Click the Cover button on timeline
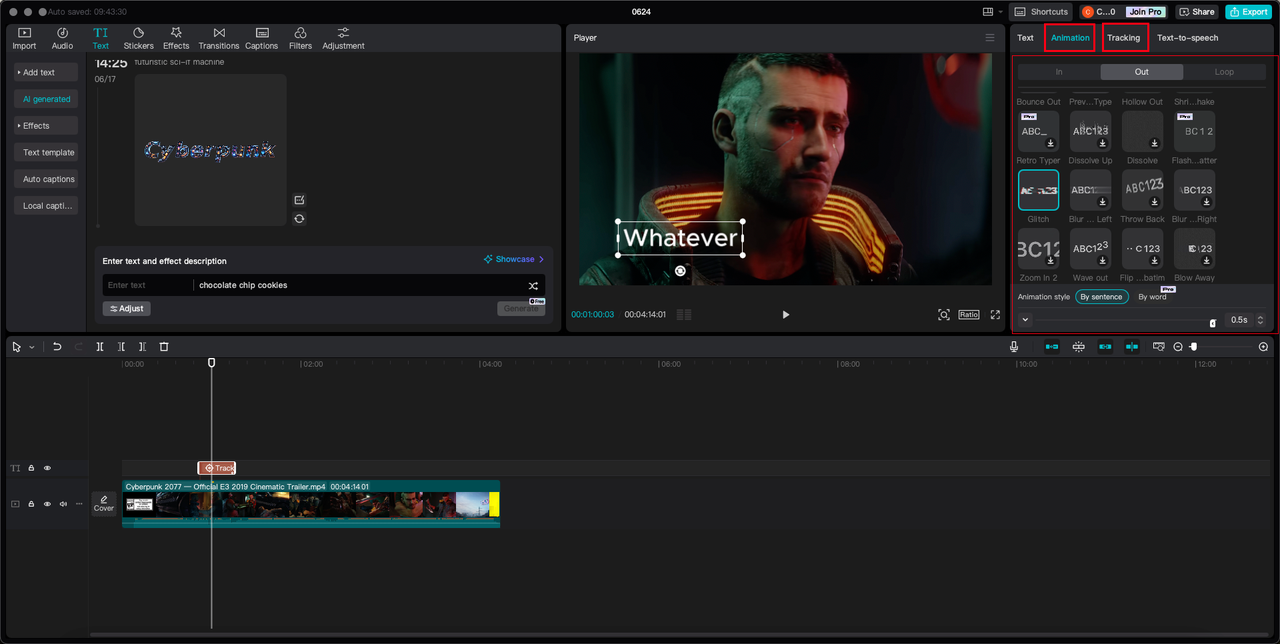 [104, 503]
